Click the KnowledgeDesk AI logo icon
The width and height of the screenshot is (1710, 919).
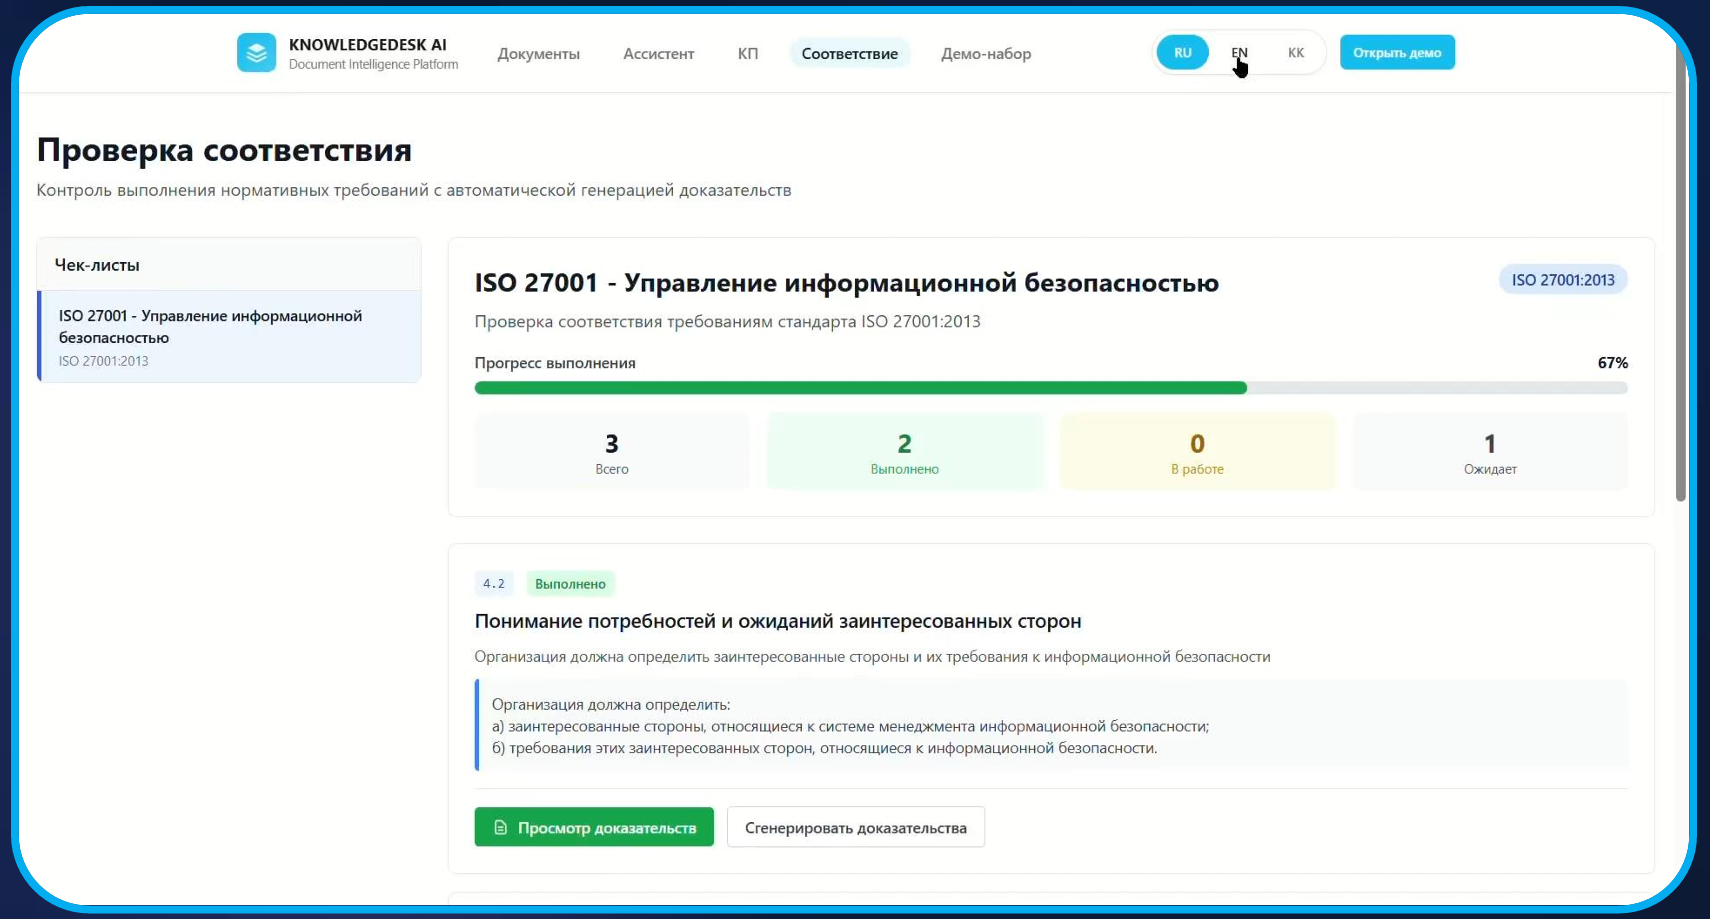pyautogui.click(x=257, y=52)
